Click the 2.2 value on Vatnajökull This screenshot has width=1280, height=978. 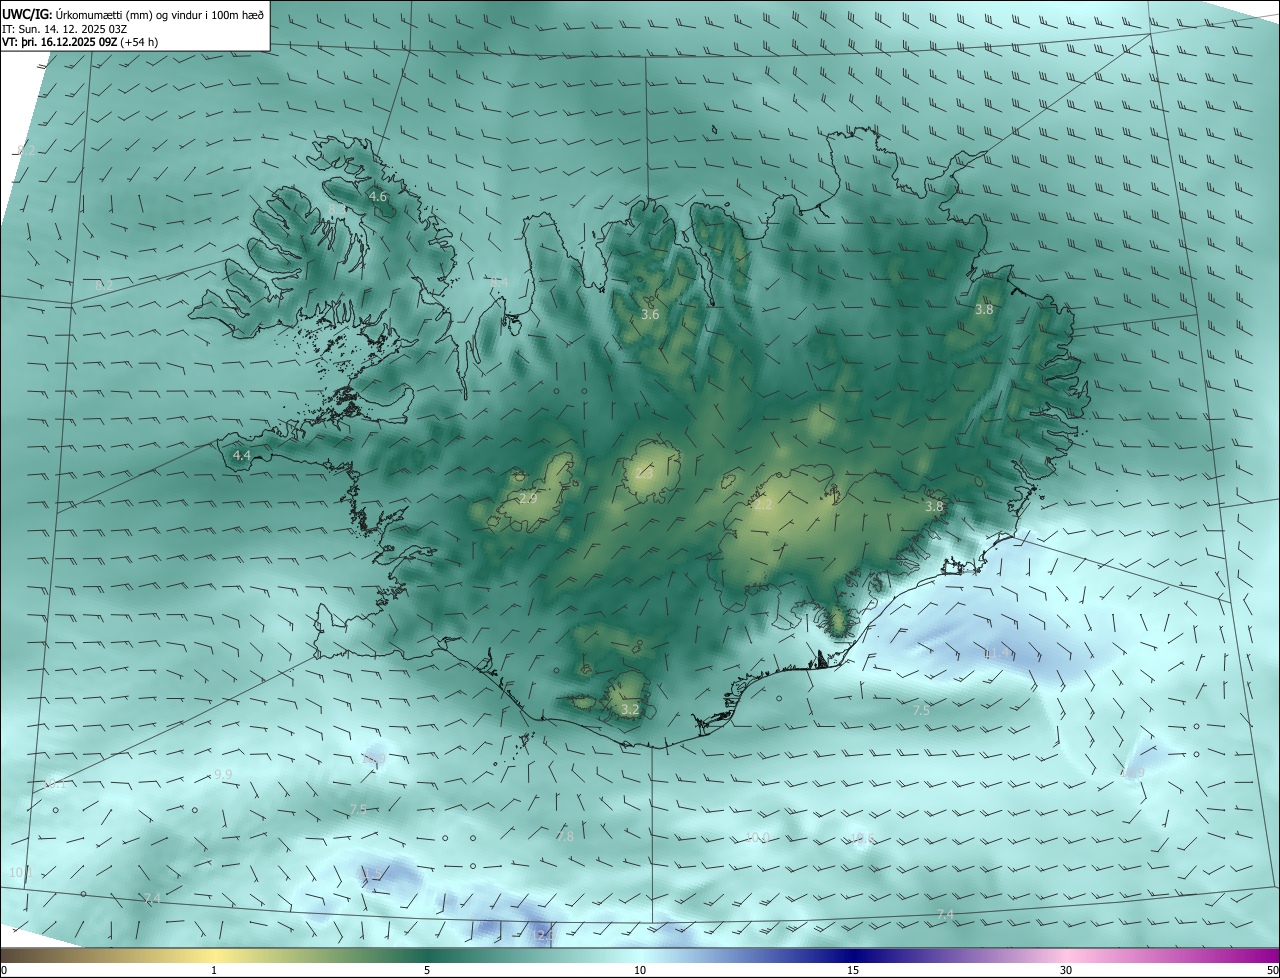(763, 505)
